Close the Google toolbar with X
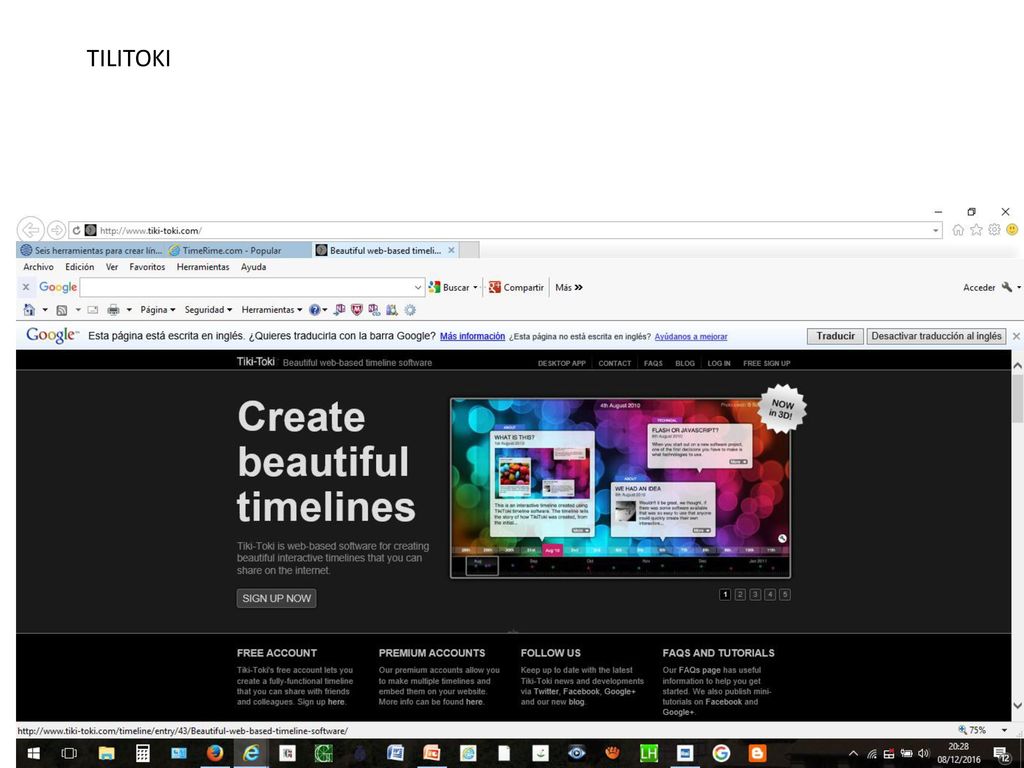 25,287
